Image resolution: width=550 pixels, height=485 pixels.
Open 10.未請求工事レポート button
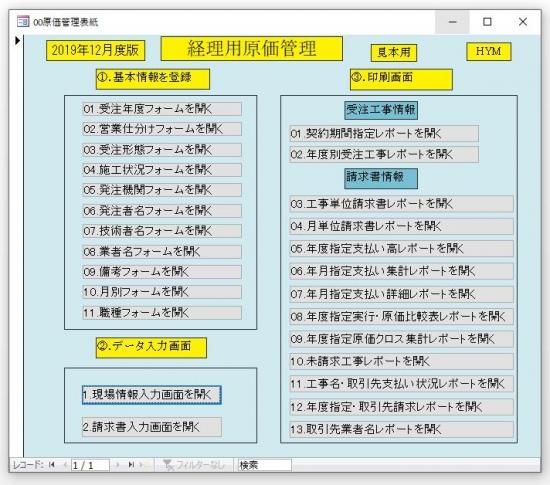coord(401,361)
